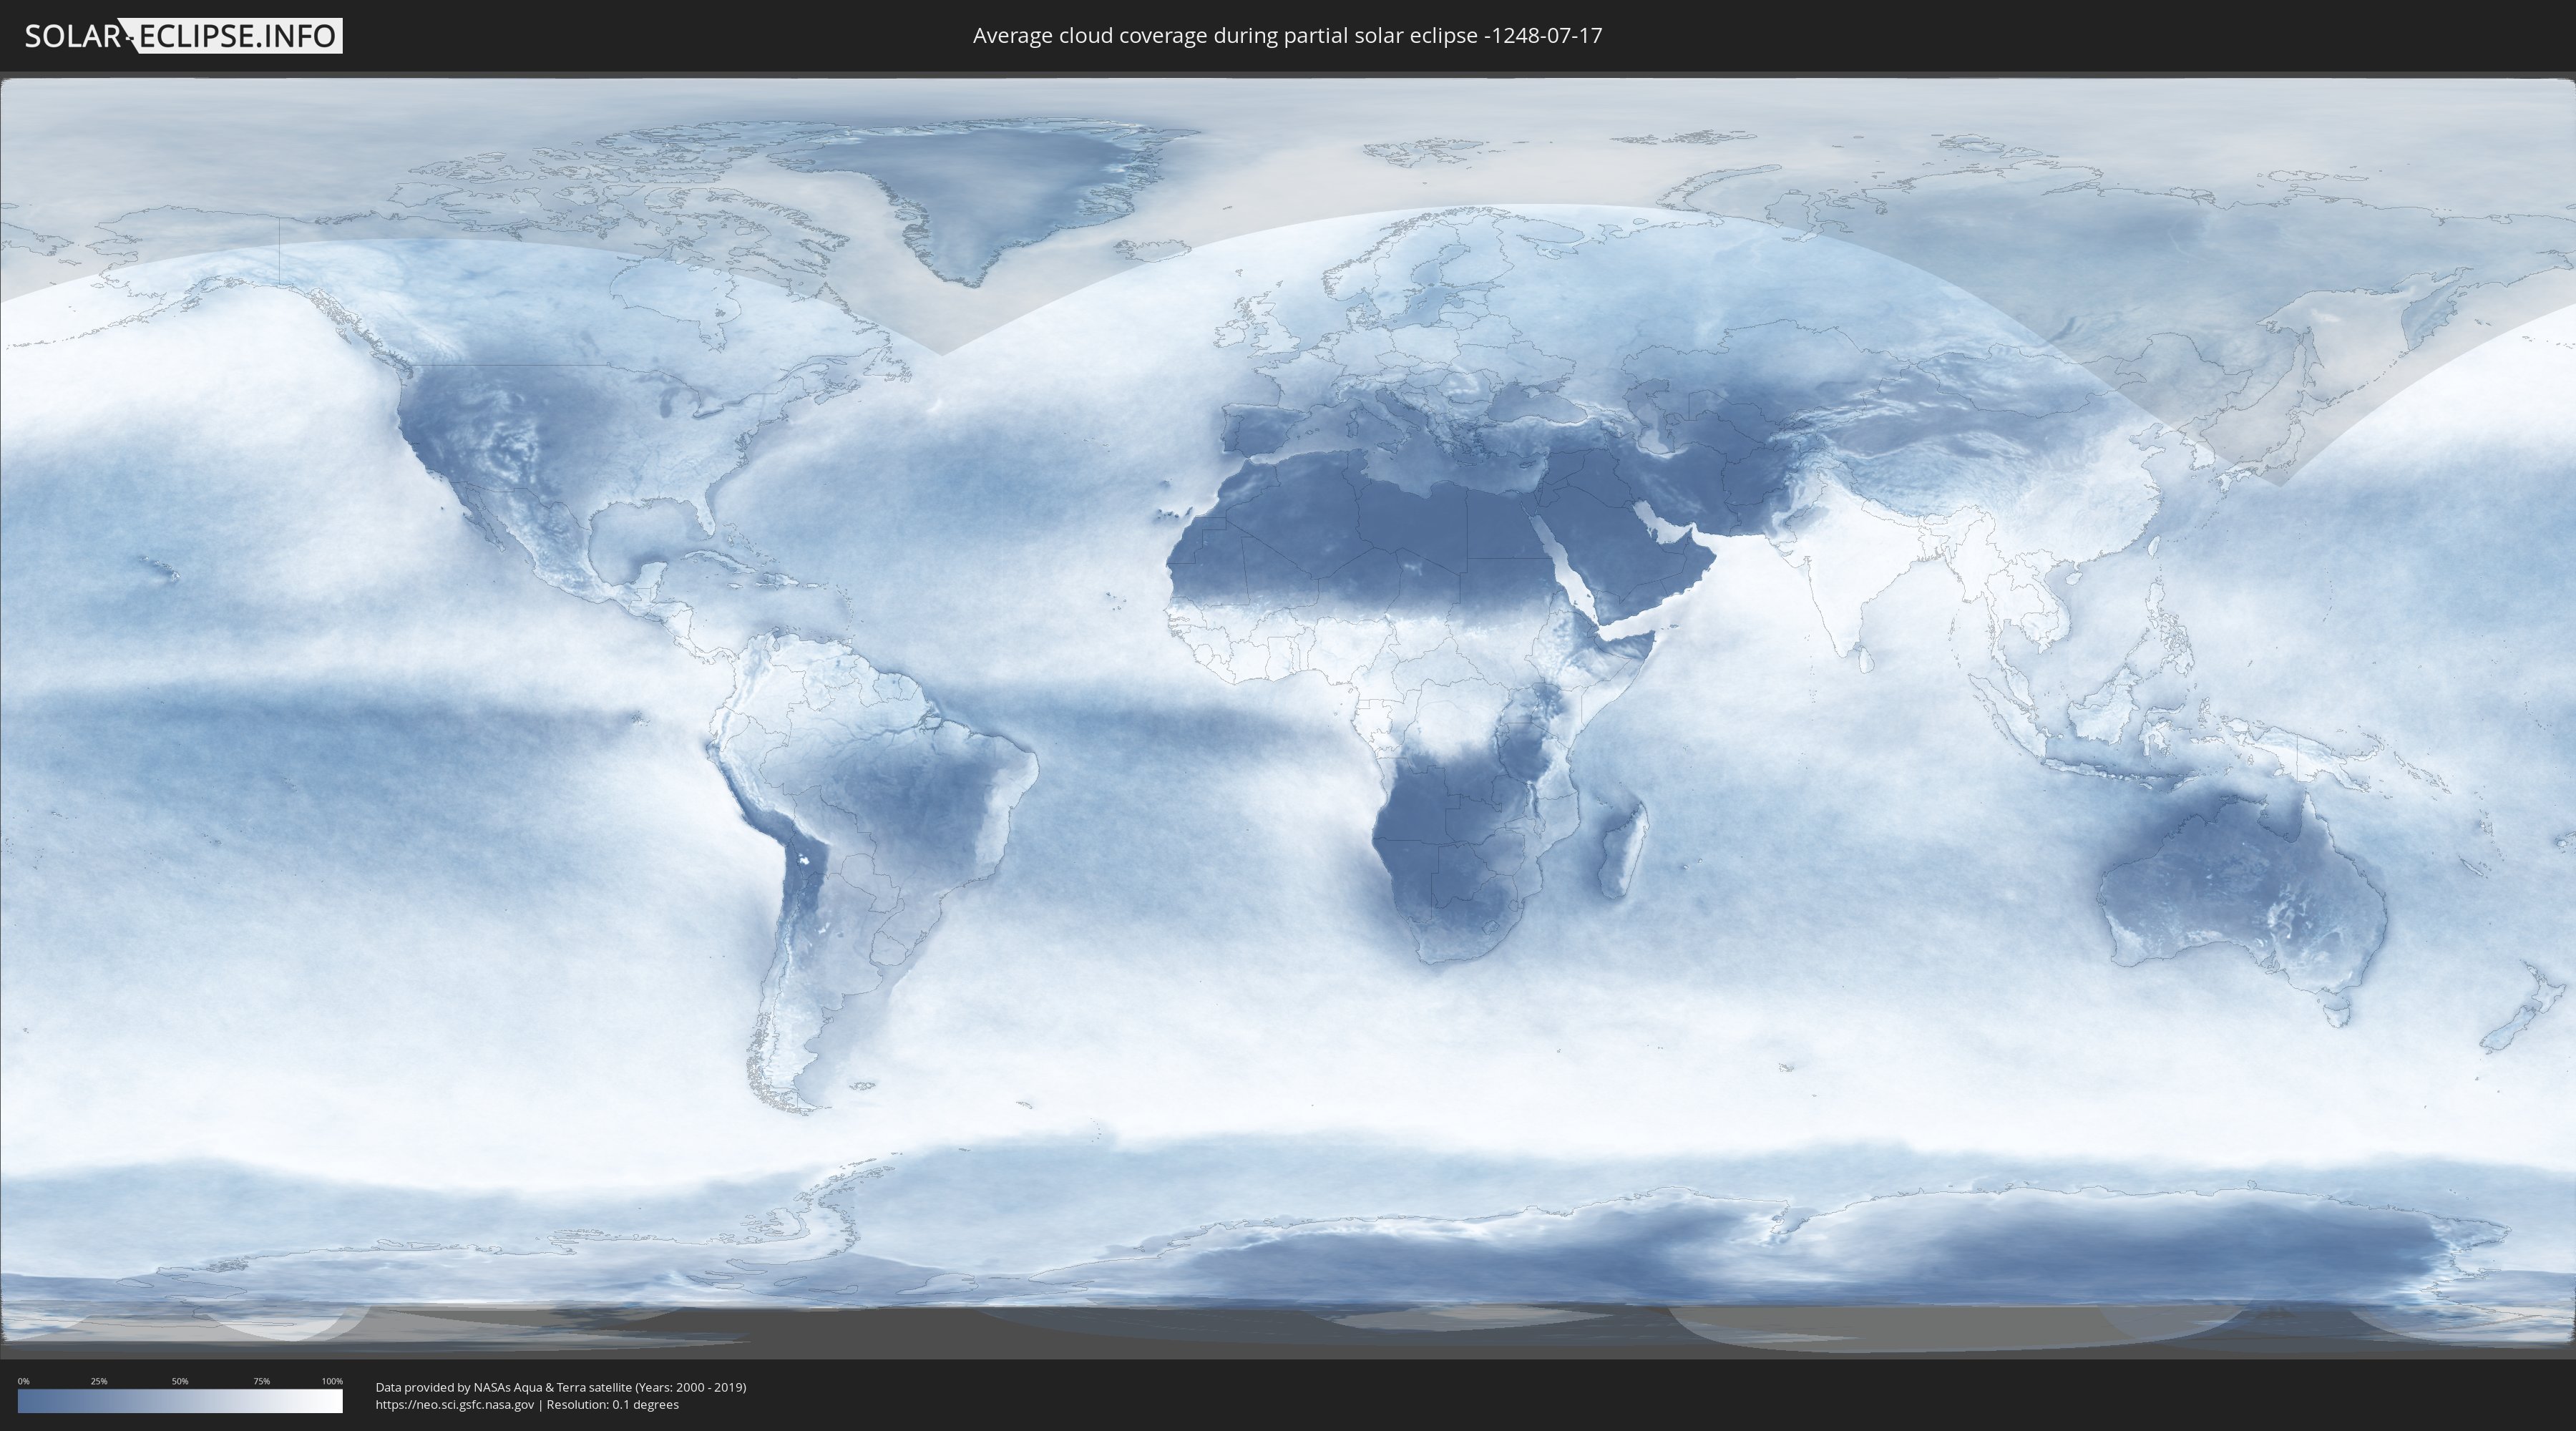
Task: Click the cloud coverage eclipse title text
Action: (1287, 36)
